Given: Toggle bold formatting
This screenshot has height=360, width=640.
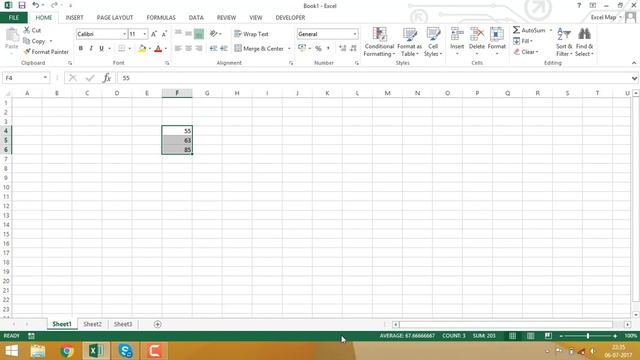Looking at the screenshot, I should click(81, 48).
